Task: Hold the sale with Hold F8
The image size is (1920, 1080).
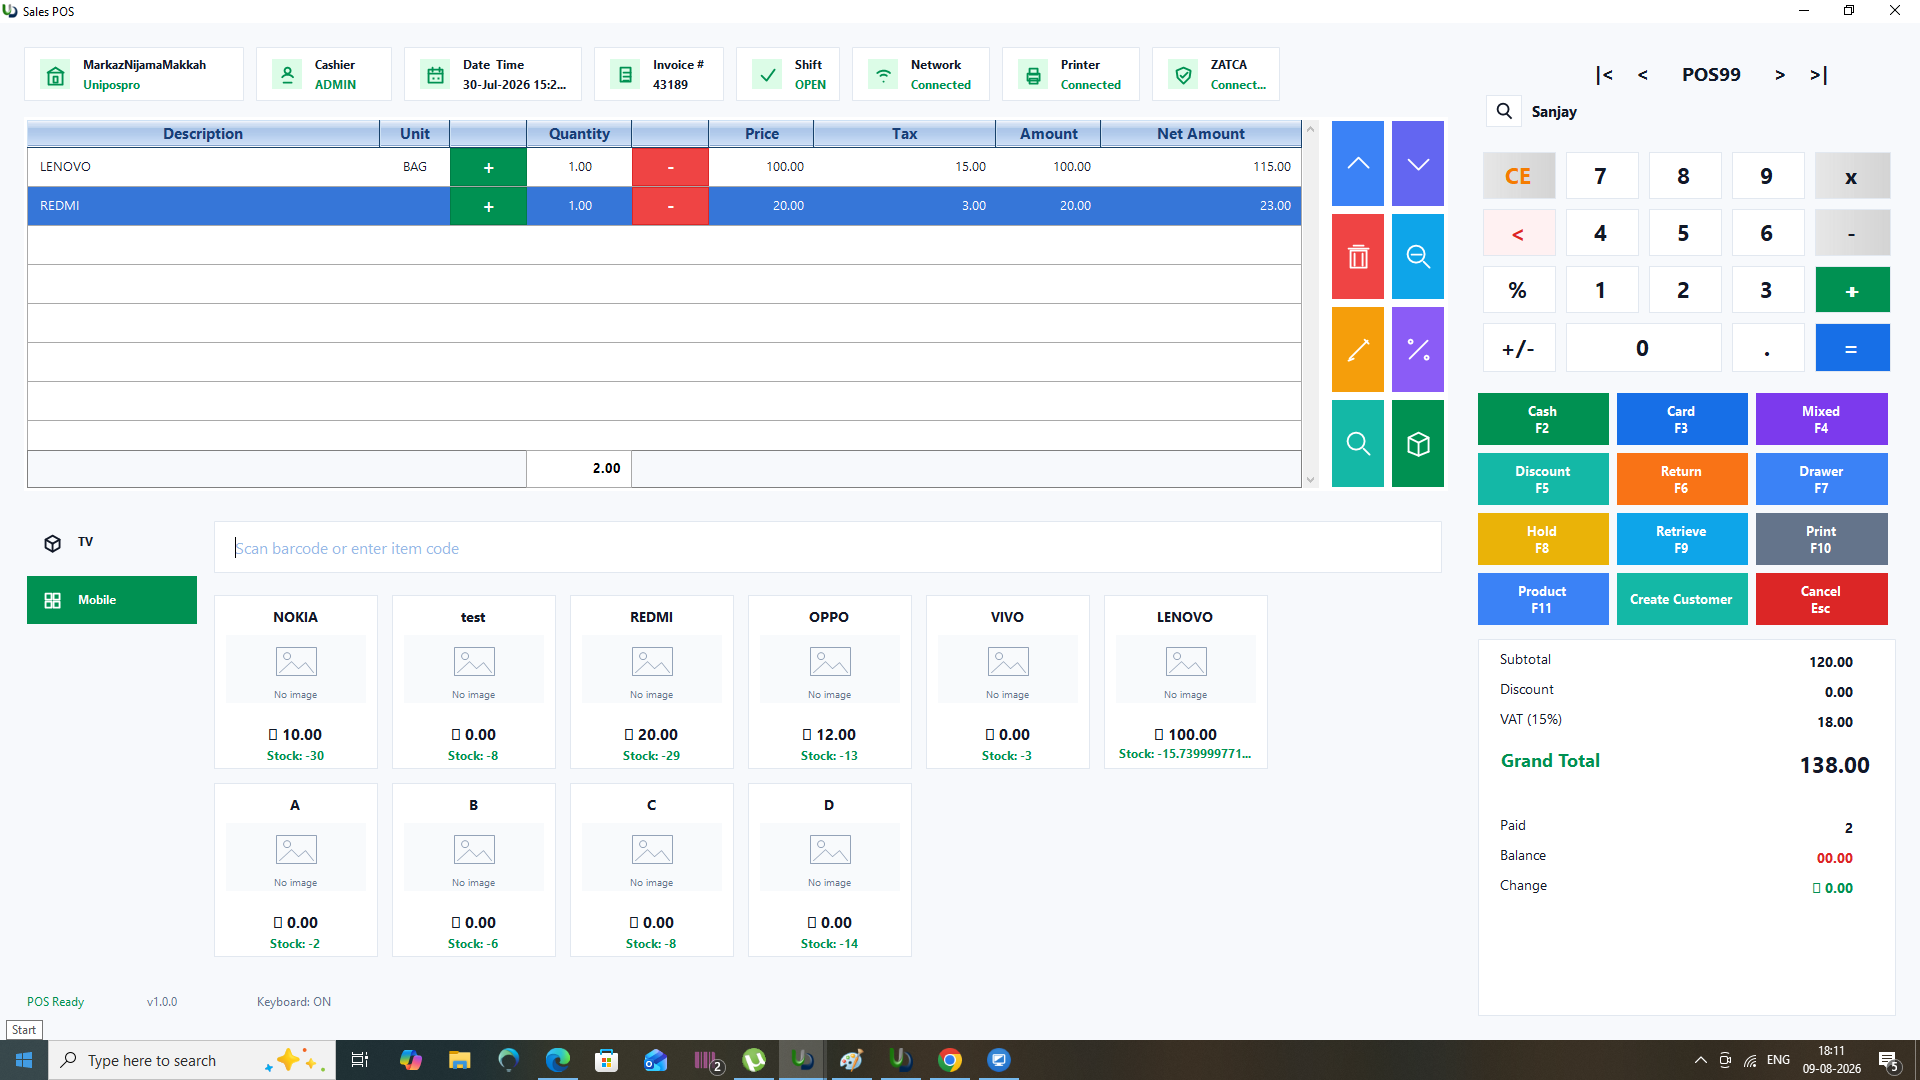Action: [x=1543, y=539]
